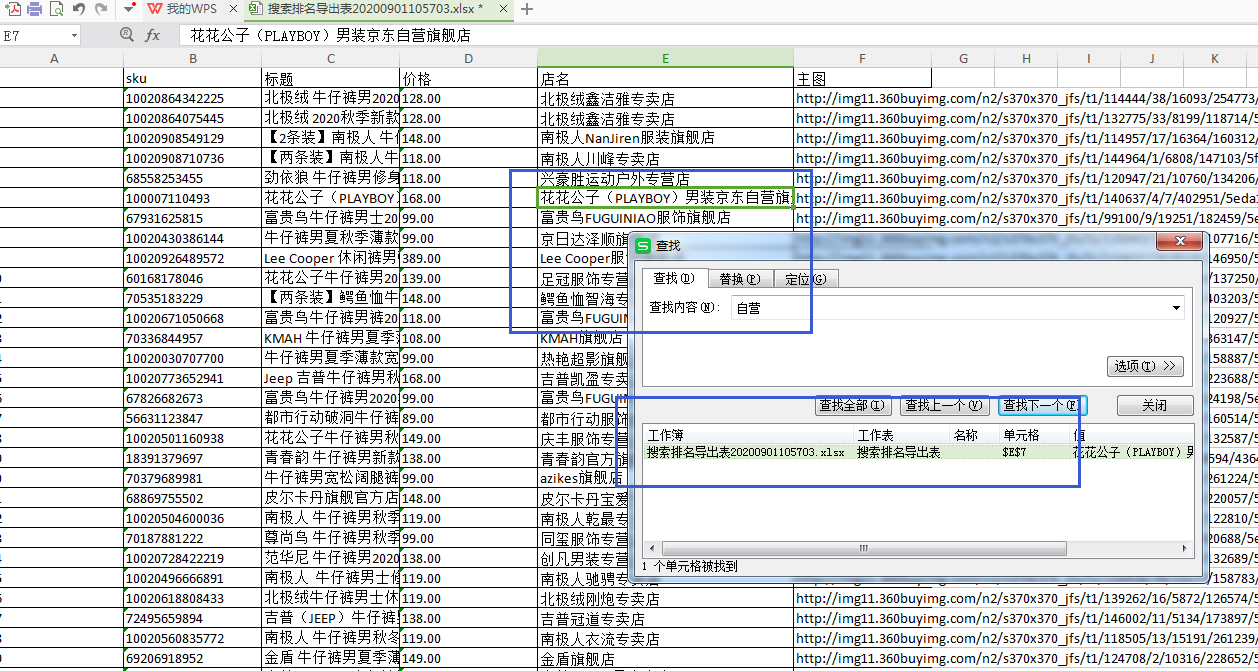Select price cell 168.00 for sku 10007110493

pos(468,198)
